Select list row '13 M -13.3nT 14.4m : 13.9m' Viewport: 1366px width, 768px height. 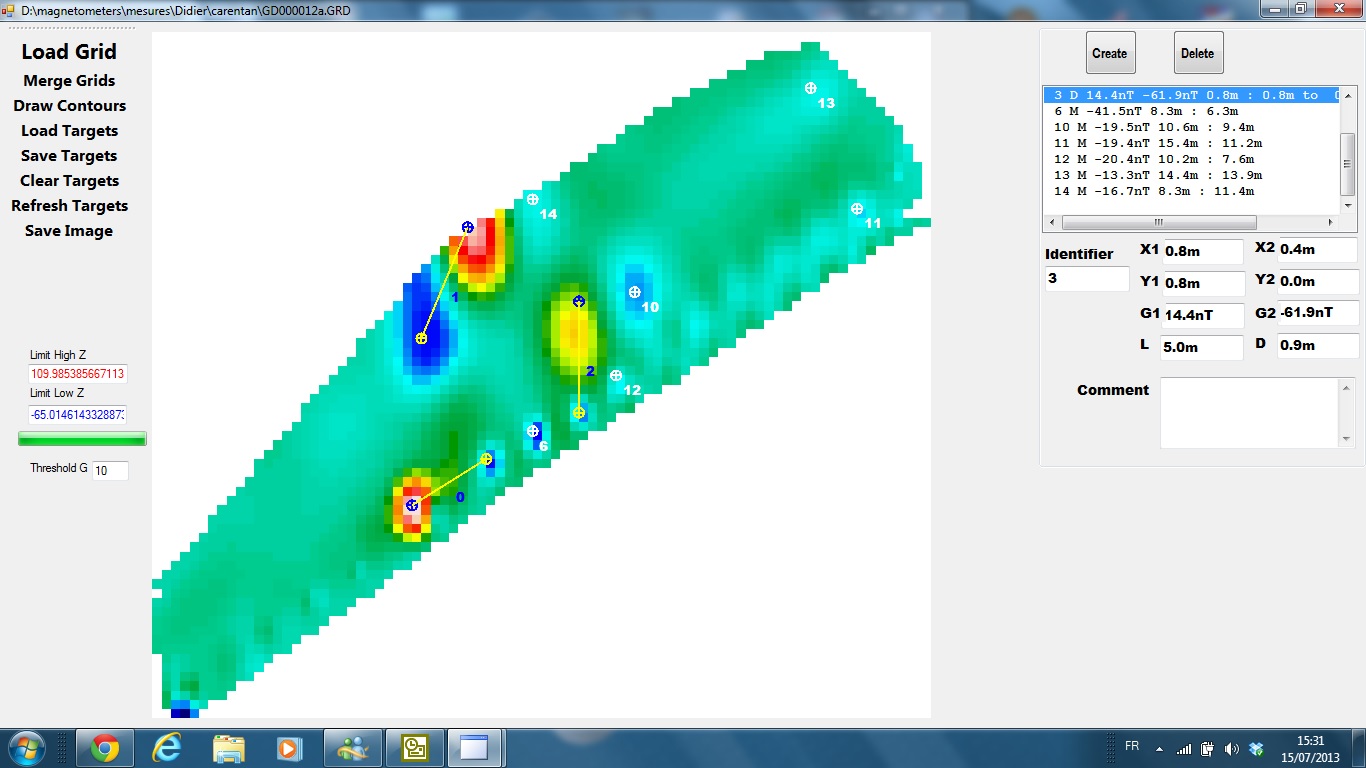point(1191,175)
